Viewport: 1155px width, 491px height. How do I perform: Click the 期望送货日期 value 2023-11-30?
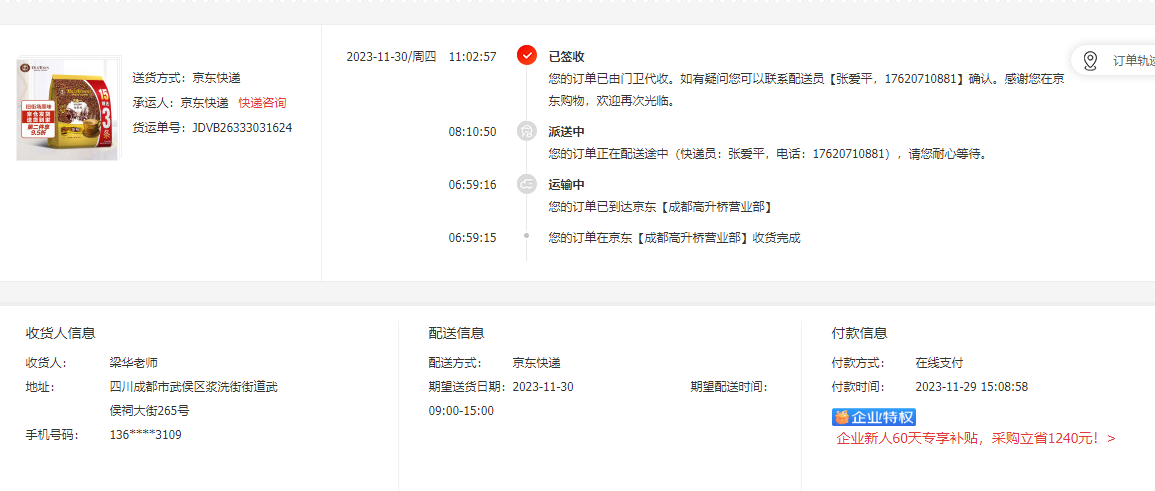tap(543, 387)
